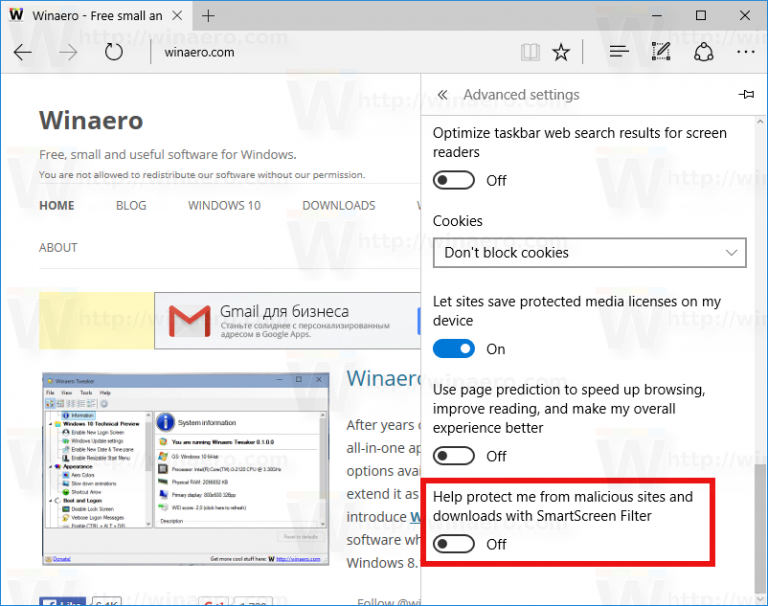Click the scrollbar up arrow in settings pane
The height and width of the screenshot is (606, 768).
pos(760,121)
